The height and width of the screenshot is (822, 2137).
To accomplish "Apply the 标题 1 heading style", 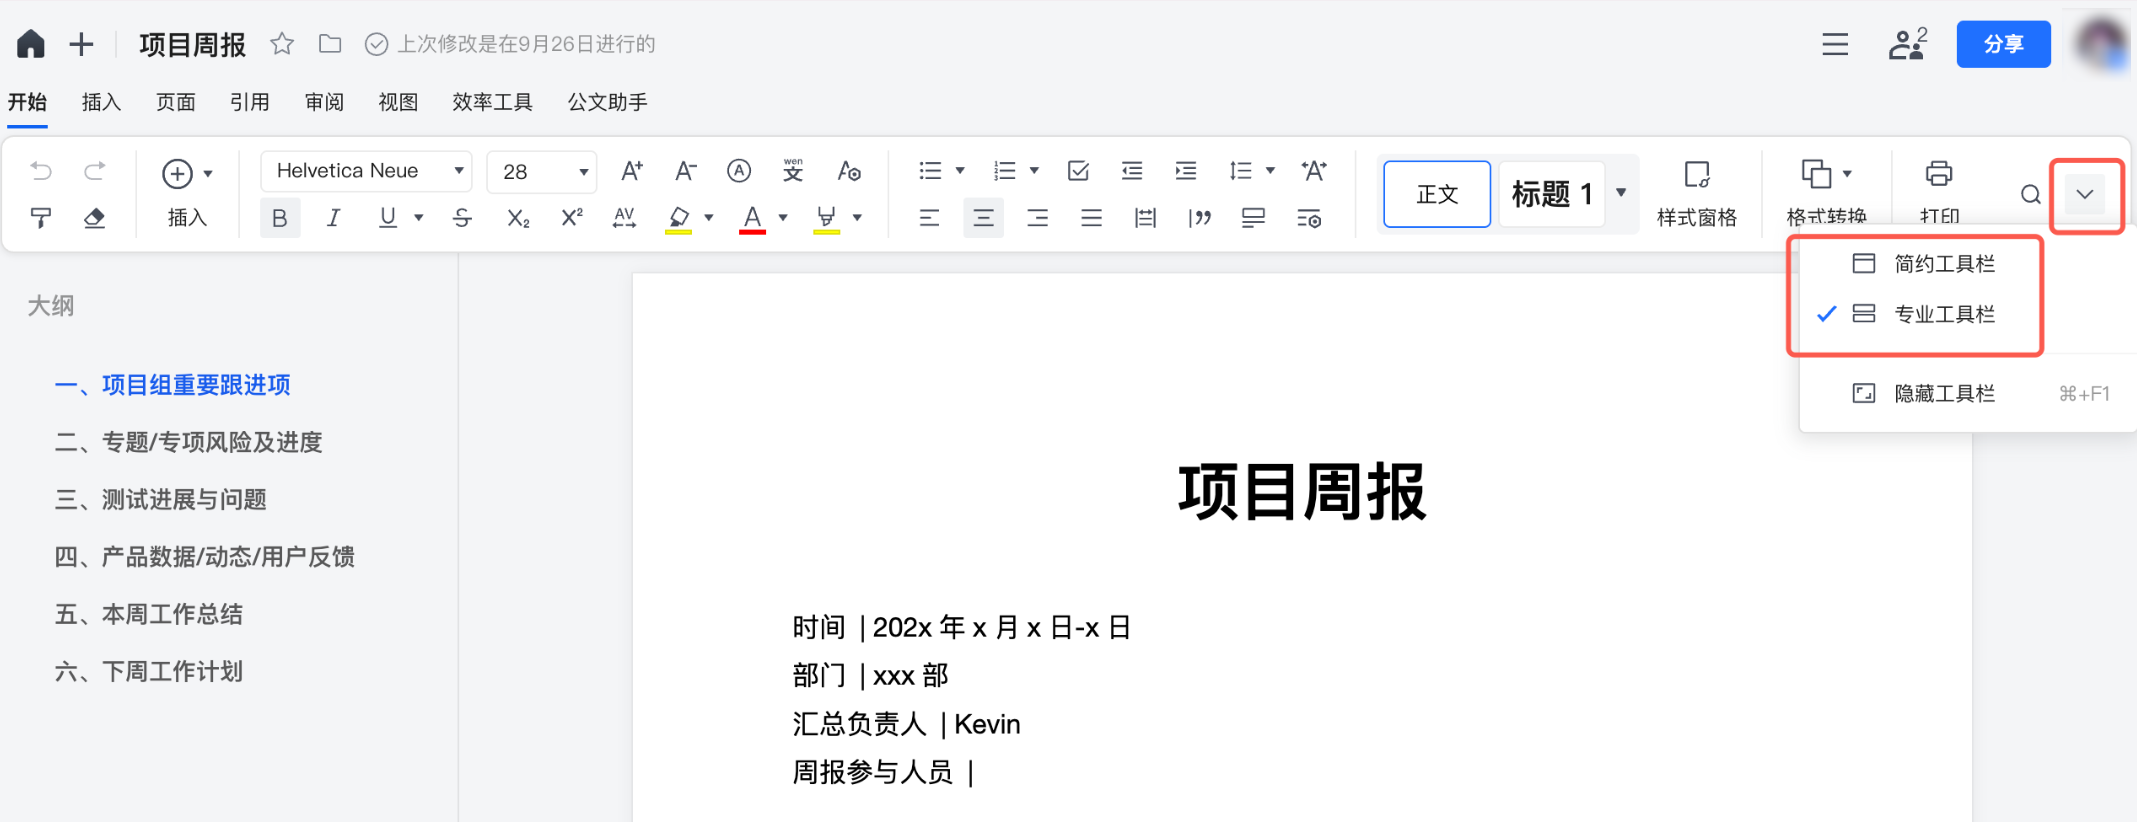I will click(x=1552, y=194).
